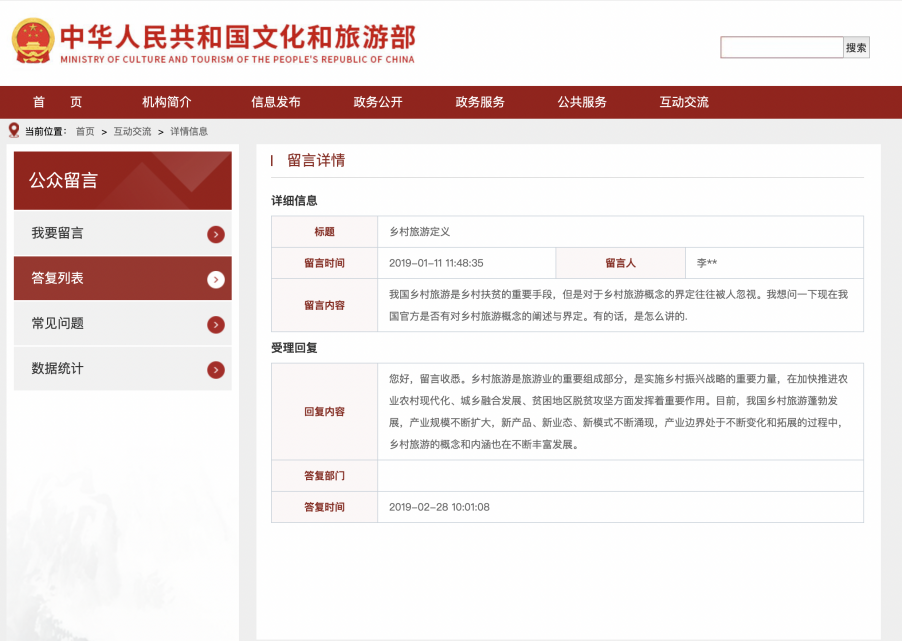Viewport: 902px width, 641px height.
Task: Click 详情信息 in the breadcrumb
Action: pos(189,131)
